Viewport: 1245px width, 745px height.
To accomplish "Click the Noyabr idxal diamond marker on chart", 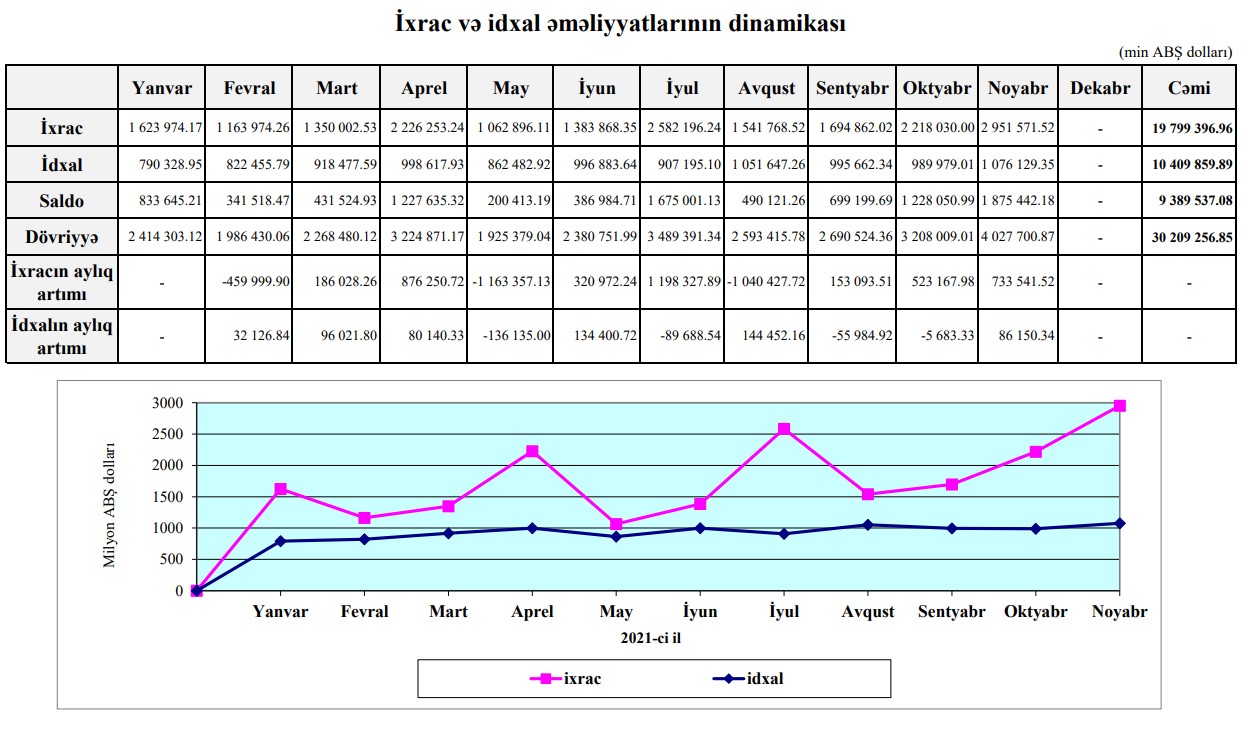I will (1120, 523).
